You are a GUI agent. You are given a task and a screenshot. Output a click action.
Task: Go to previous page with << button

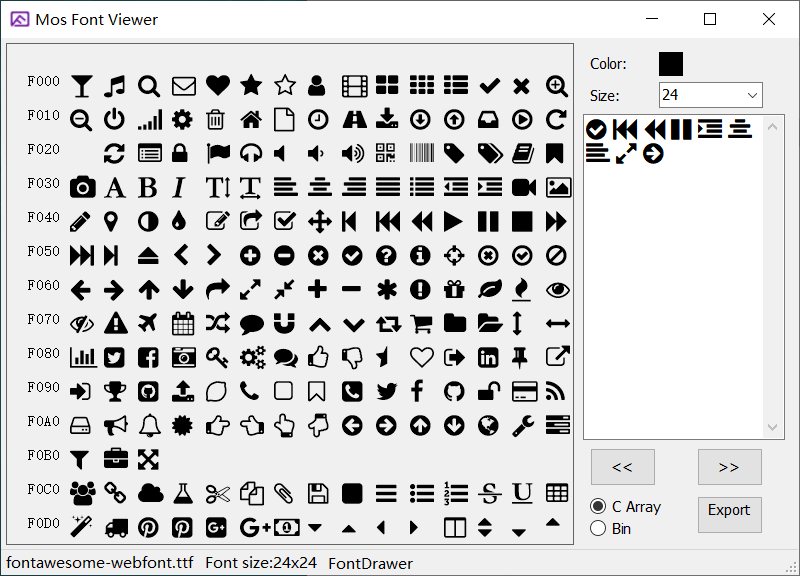point(622,467)
